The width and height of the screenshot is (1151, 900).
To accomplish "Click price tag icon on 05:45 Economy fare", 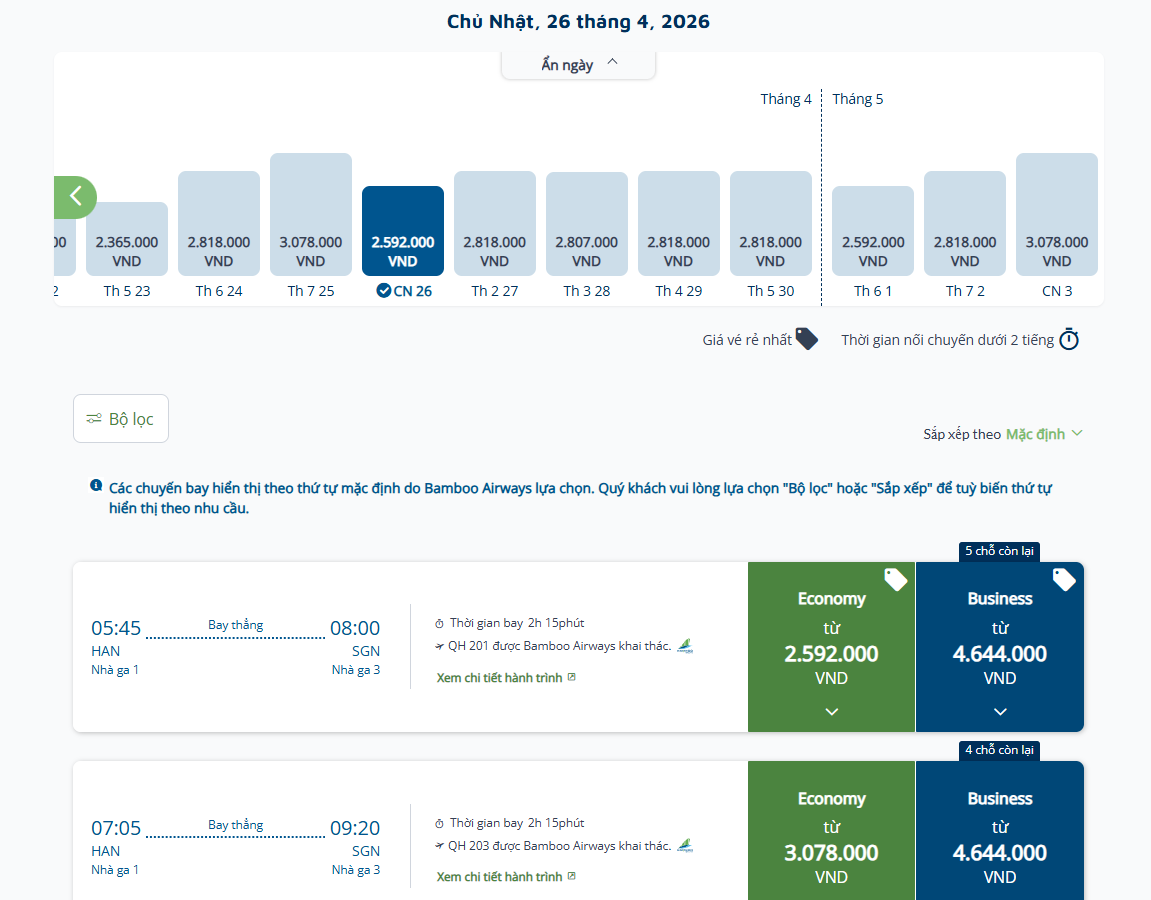I will point(895,579).
